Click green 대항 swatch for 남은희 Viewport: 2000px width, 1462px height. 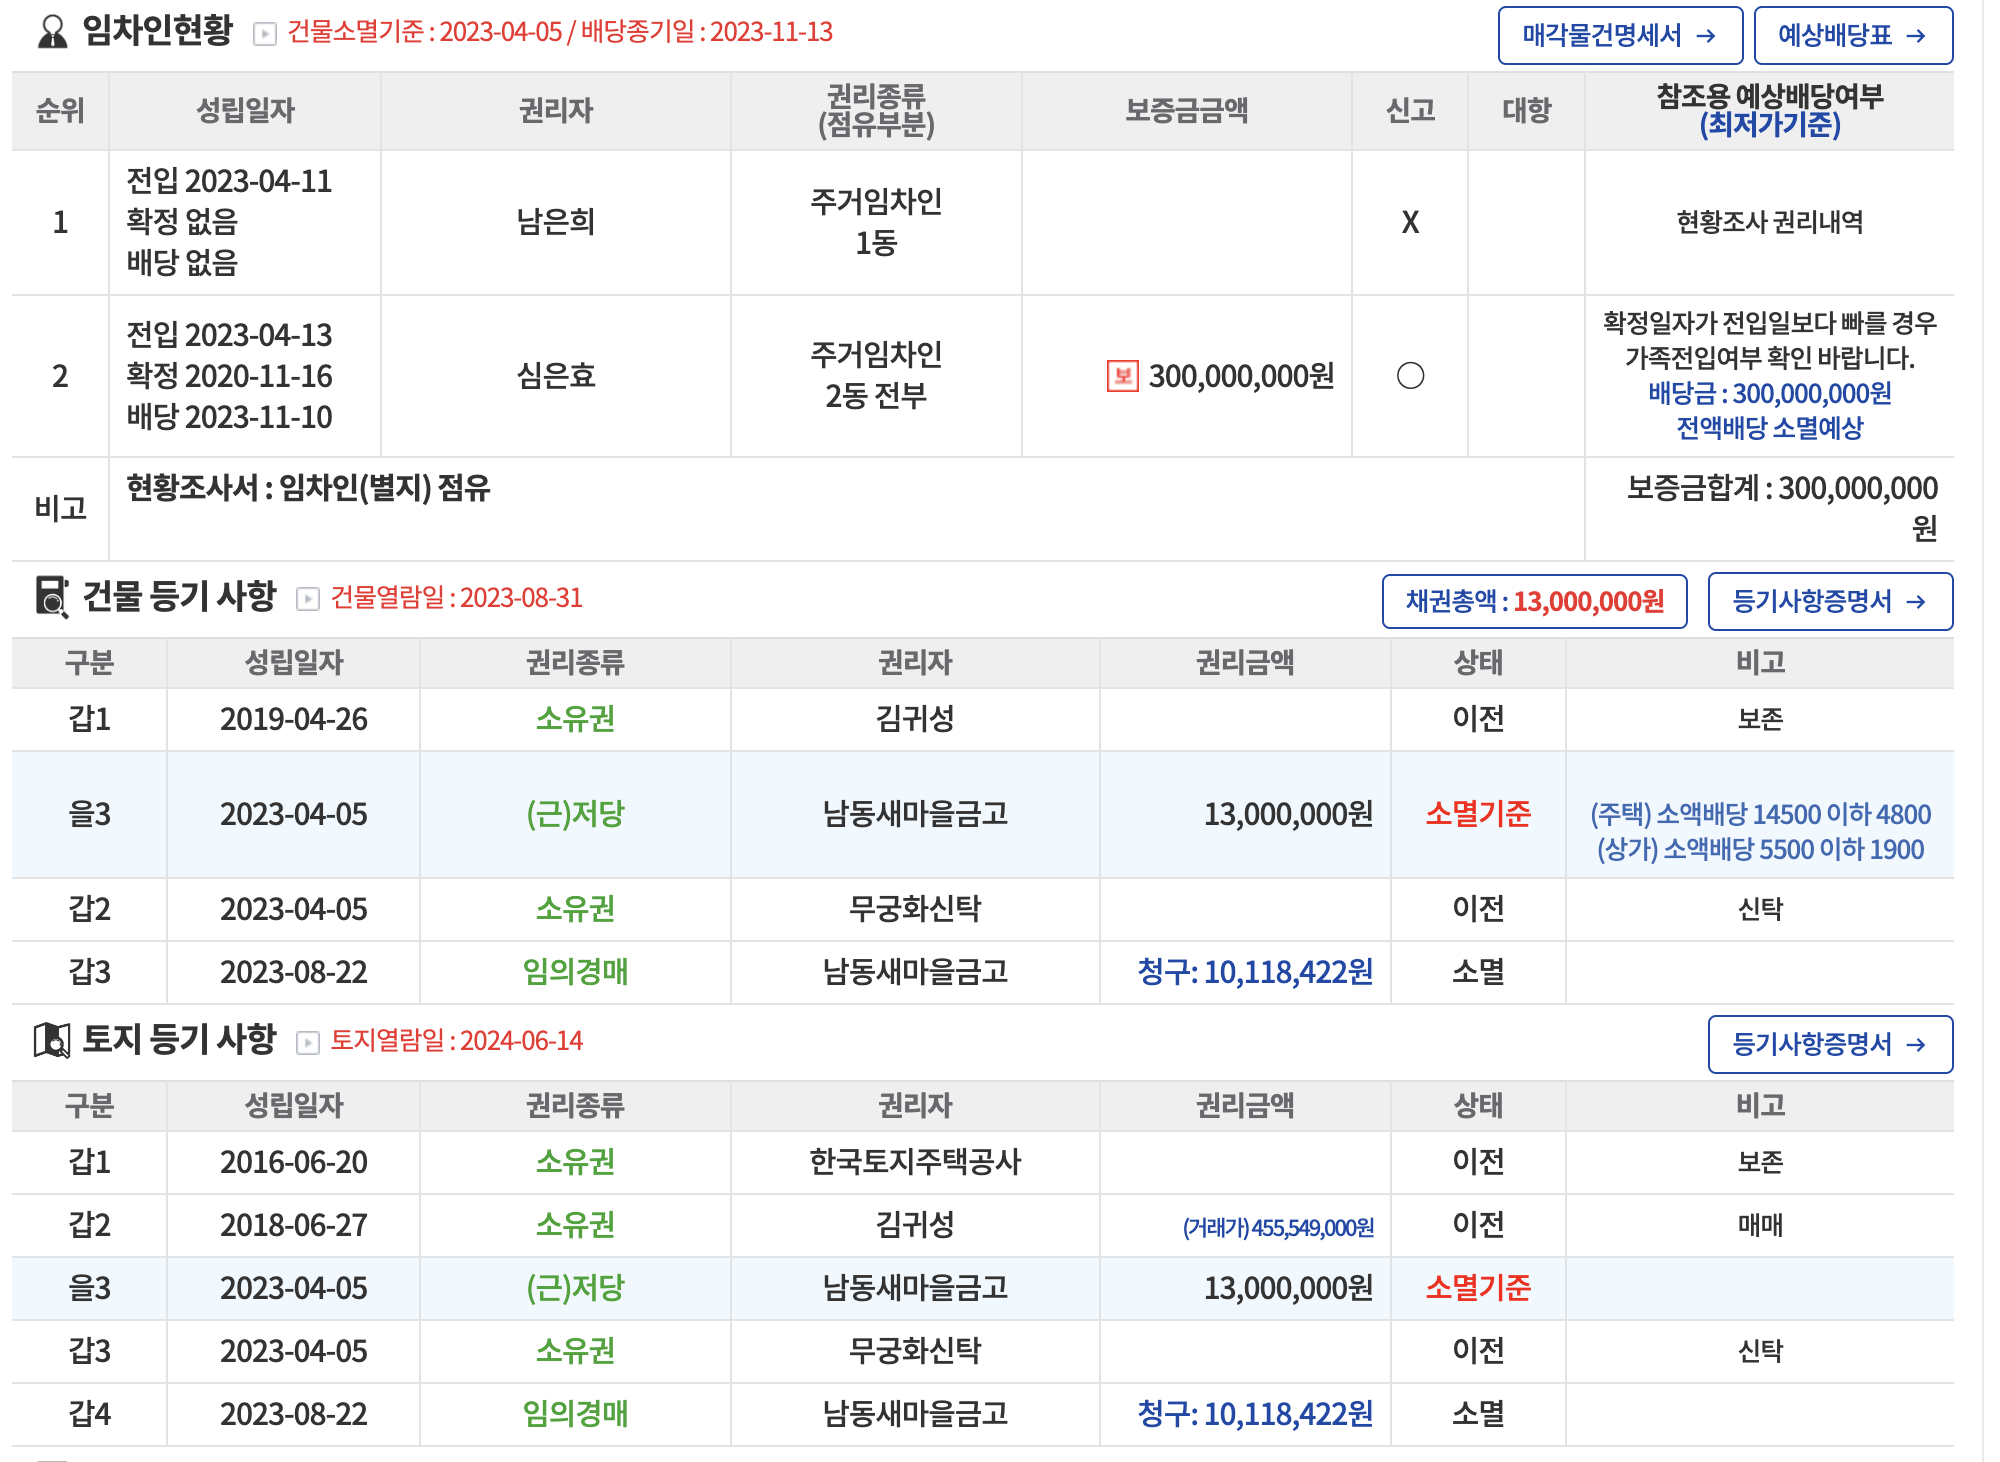click(1527, 221)
